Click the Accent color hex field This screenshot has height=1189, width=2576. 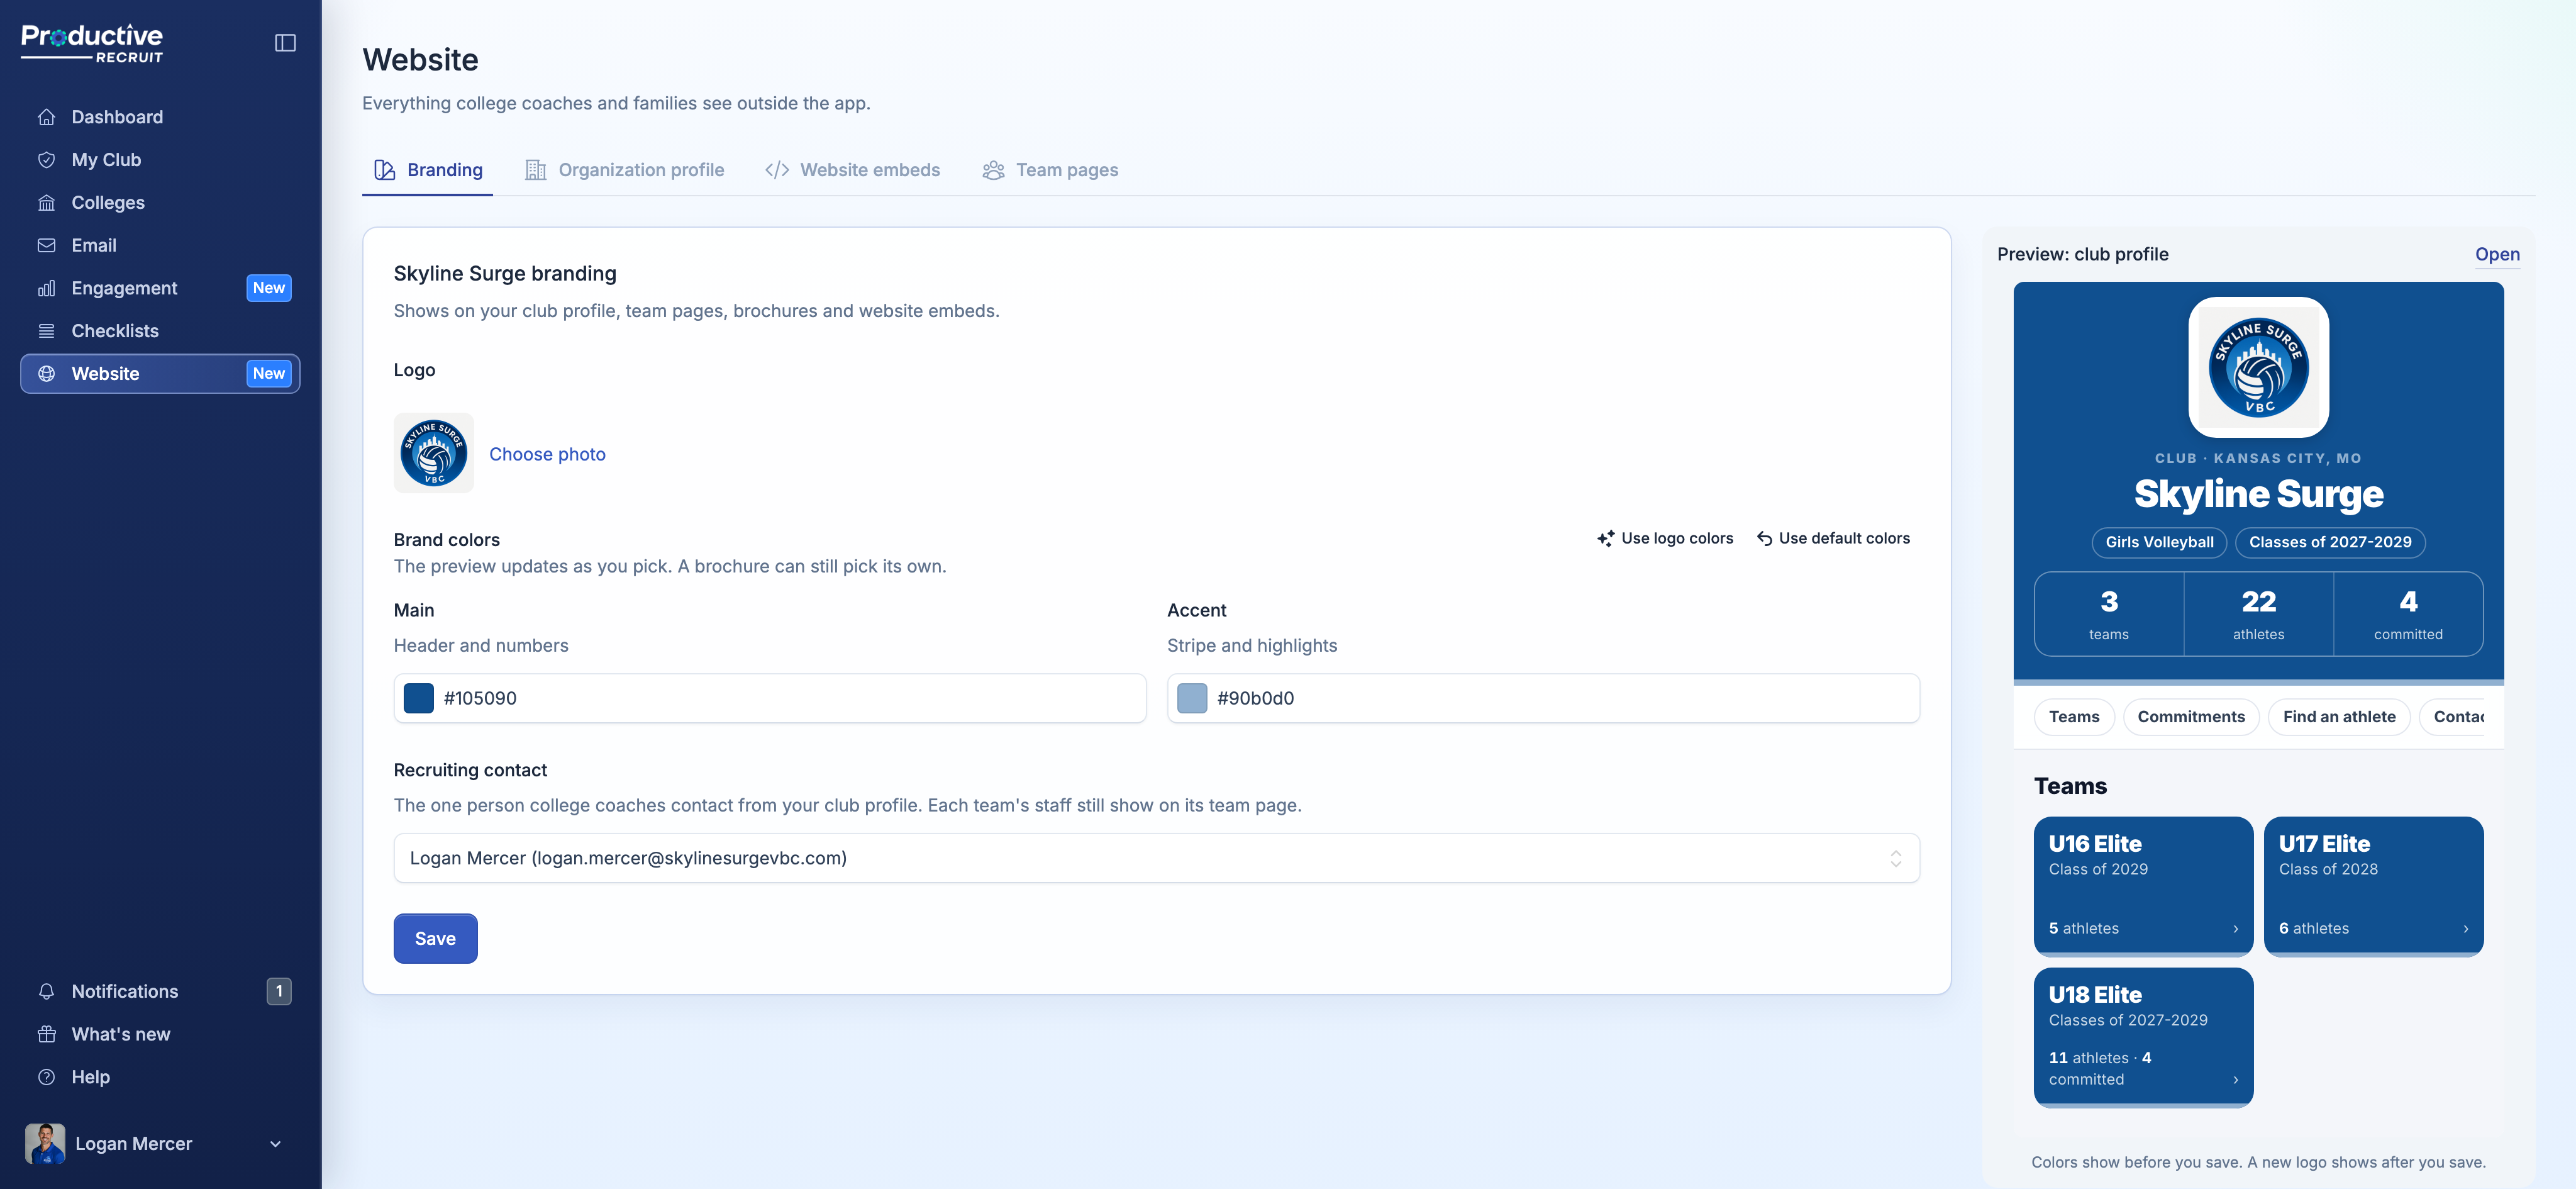coord(1543,699)
